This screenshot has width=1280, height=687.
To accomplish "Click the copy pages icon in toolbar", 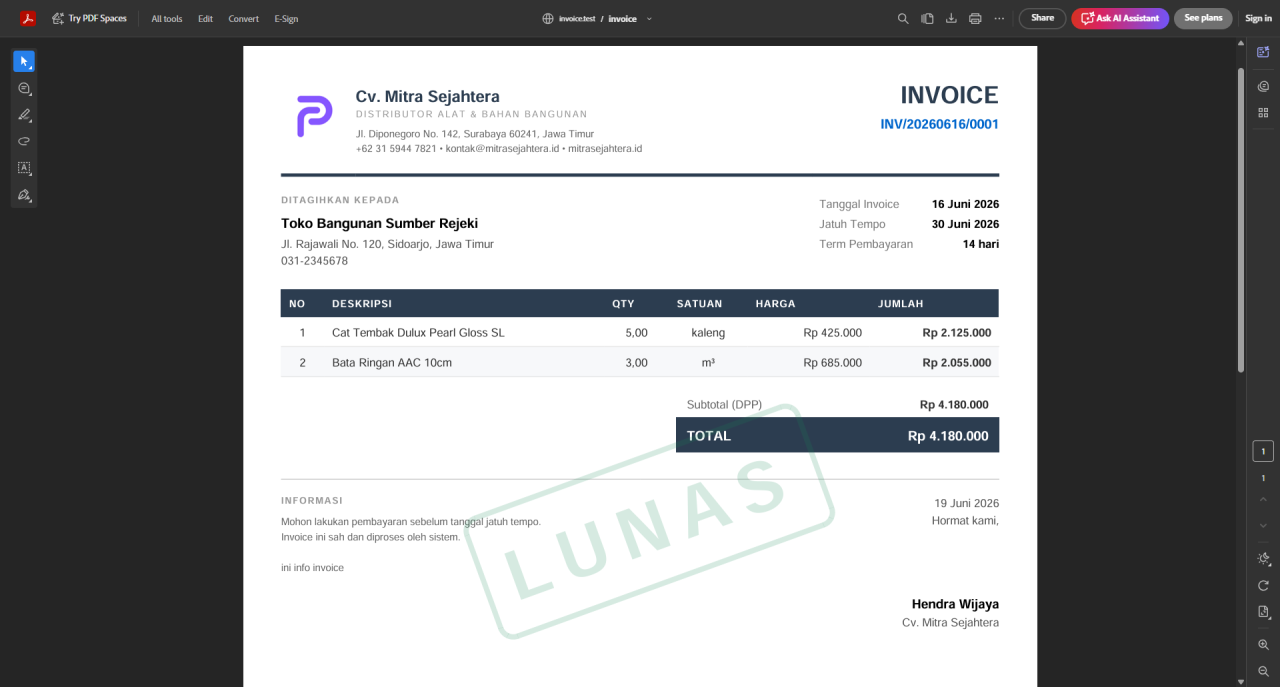I will (x=927, y=18).
